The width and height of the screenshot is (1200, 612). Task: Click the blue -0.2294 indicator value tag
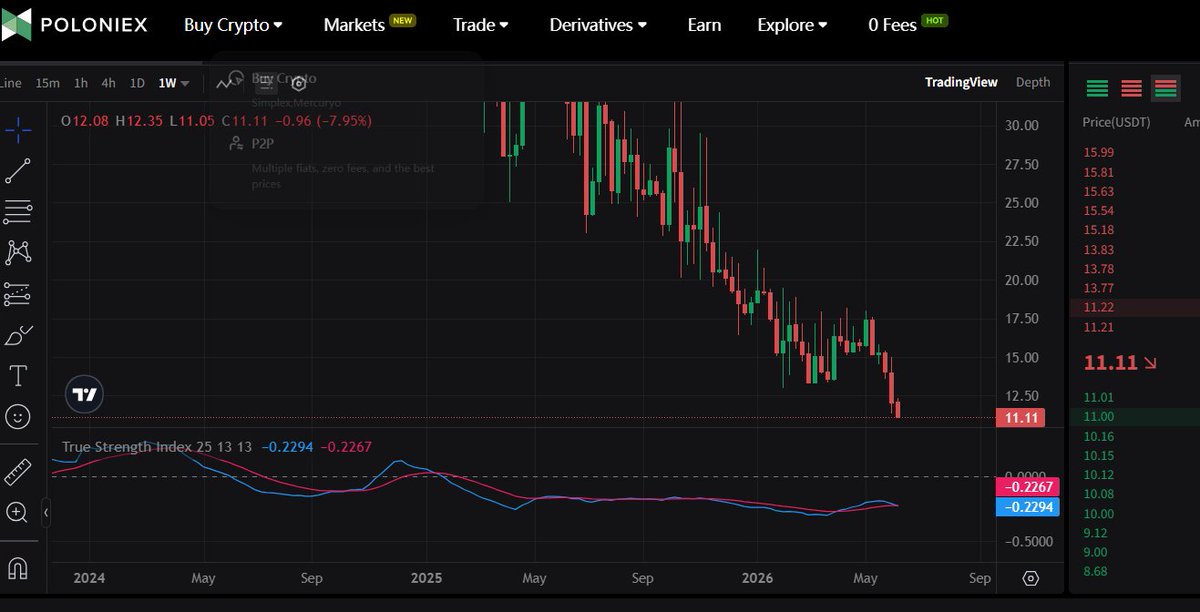1027,507
